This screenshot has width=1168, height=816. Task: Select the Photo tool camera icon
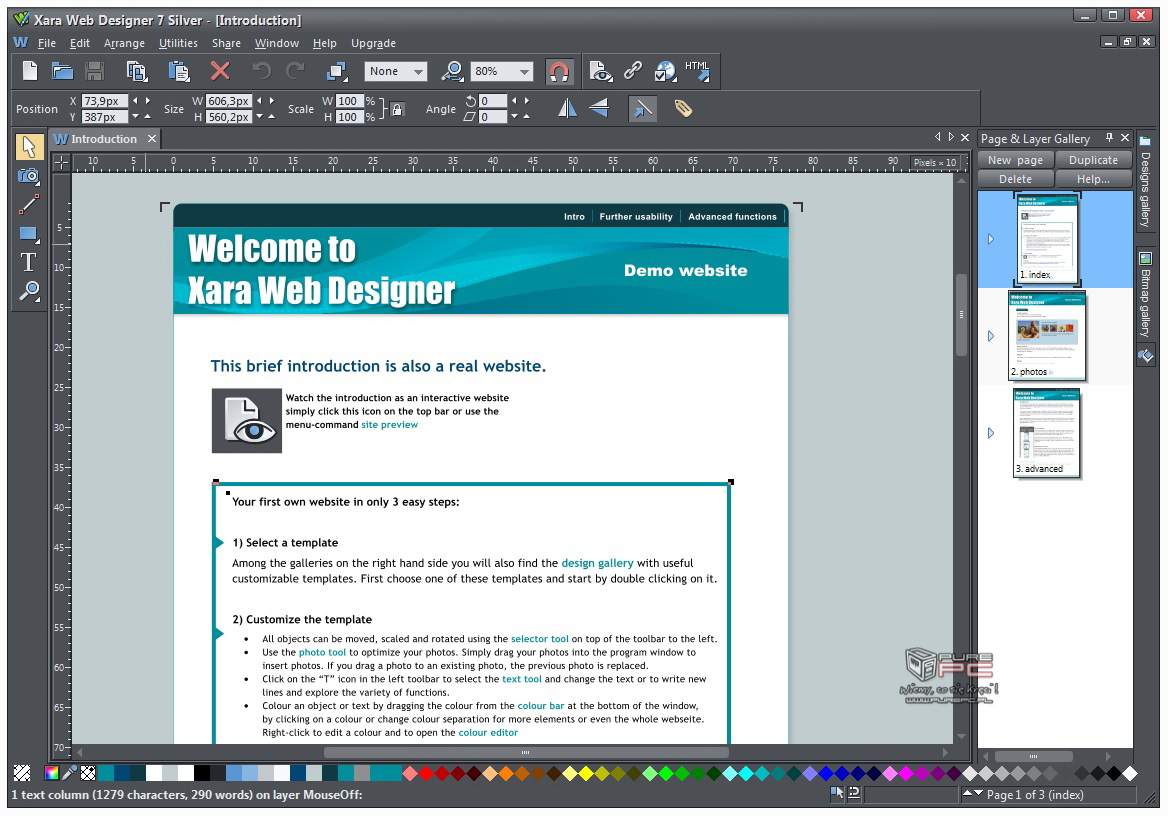point(28,176)
